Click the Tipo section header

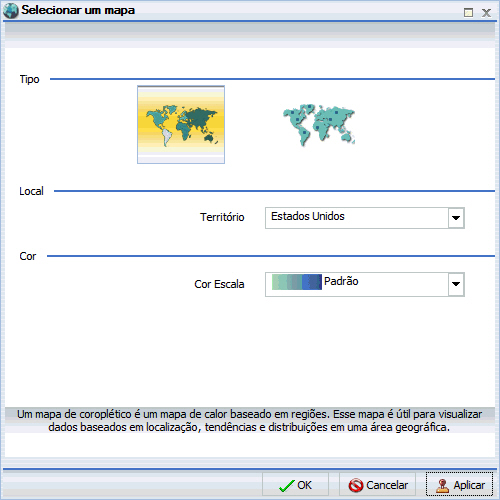click(x=29, y=80)
